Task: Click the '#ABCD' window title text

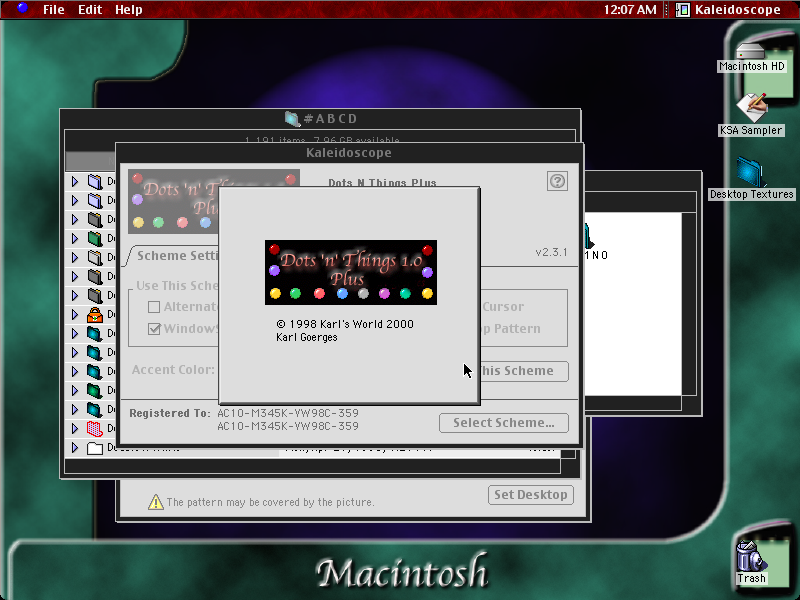Action: [330, 119]
